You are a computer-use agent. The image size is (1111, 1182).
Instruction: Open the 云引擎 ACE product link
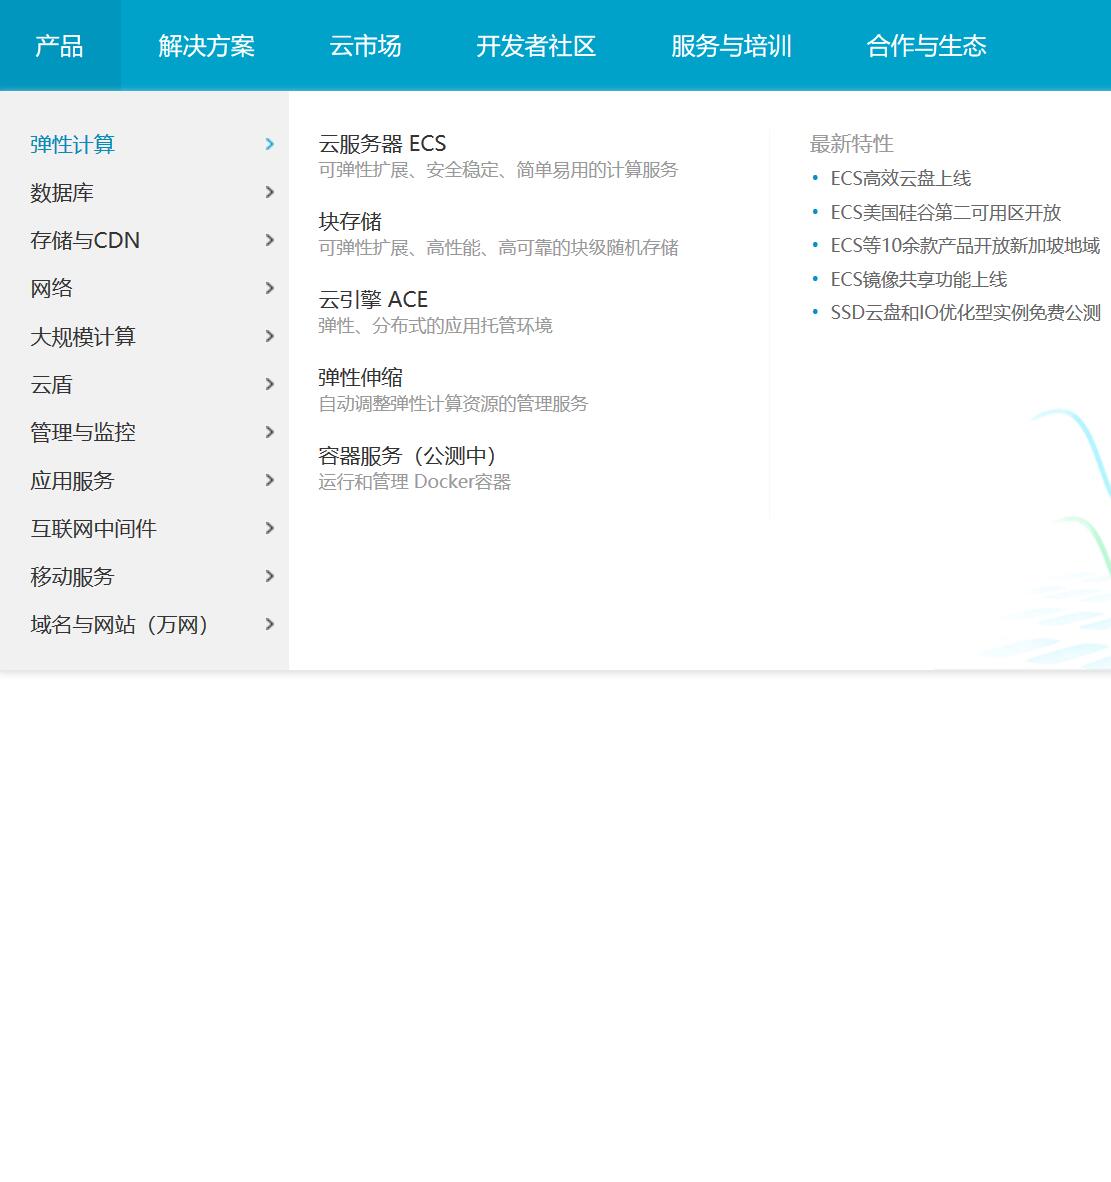coord(373,299)
